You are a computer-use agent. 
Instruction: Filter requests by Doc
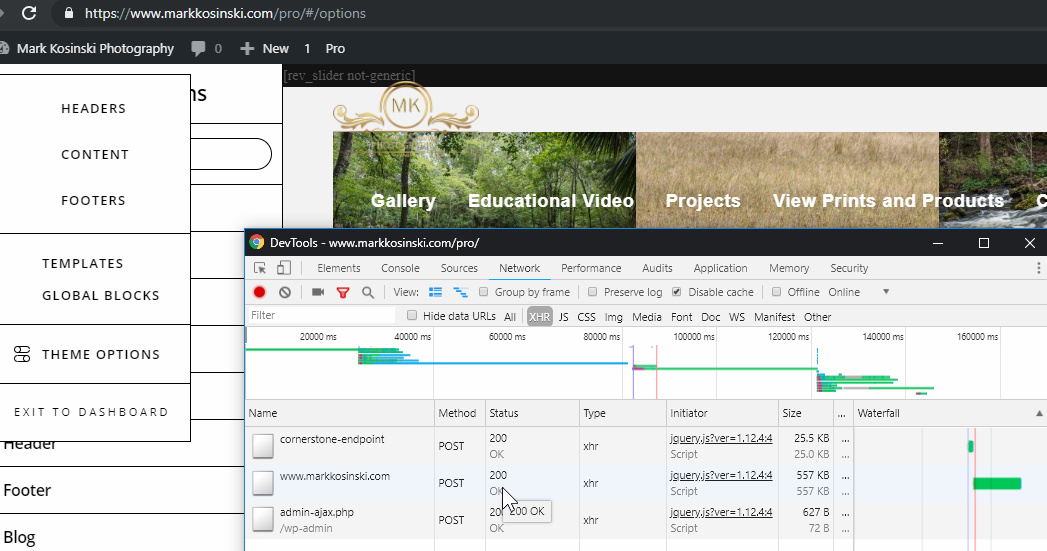point(710,317)
